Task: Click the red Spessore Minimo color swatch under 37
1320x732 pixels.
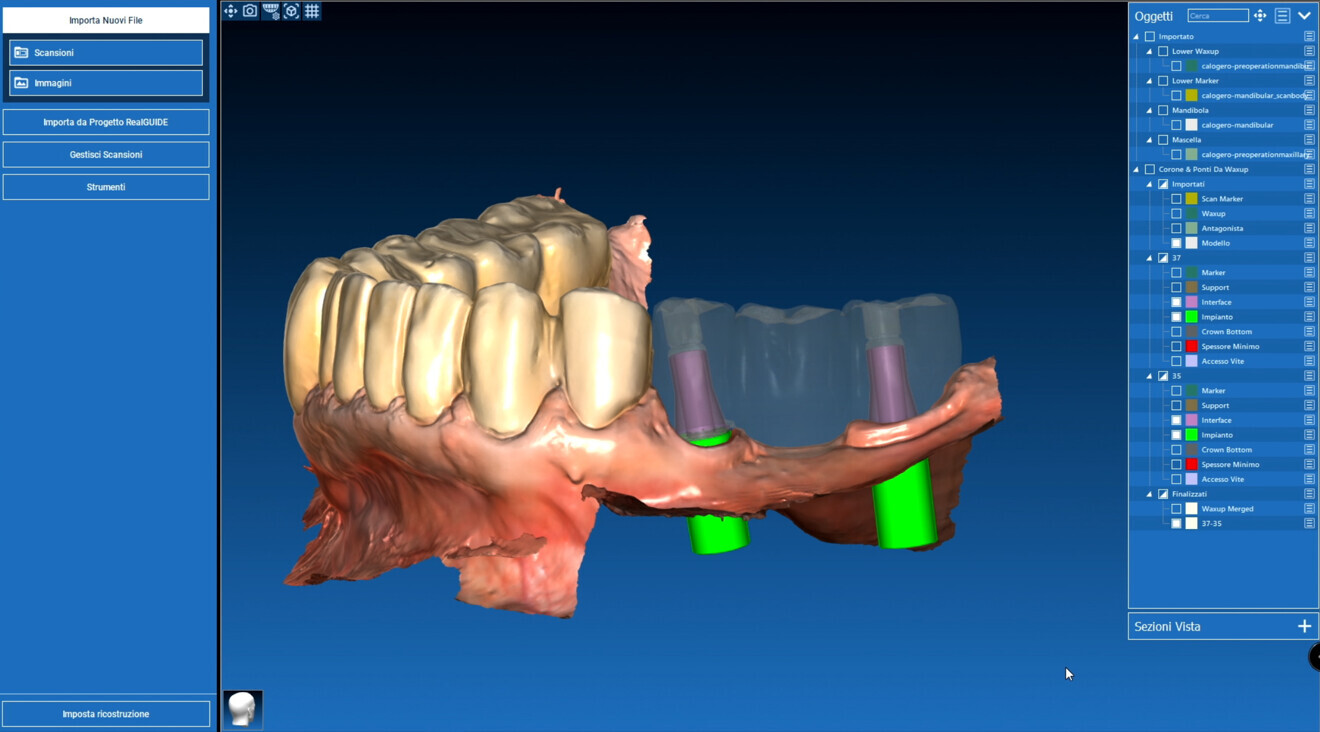Action: pos(1191,346)
